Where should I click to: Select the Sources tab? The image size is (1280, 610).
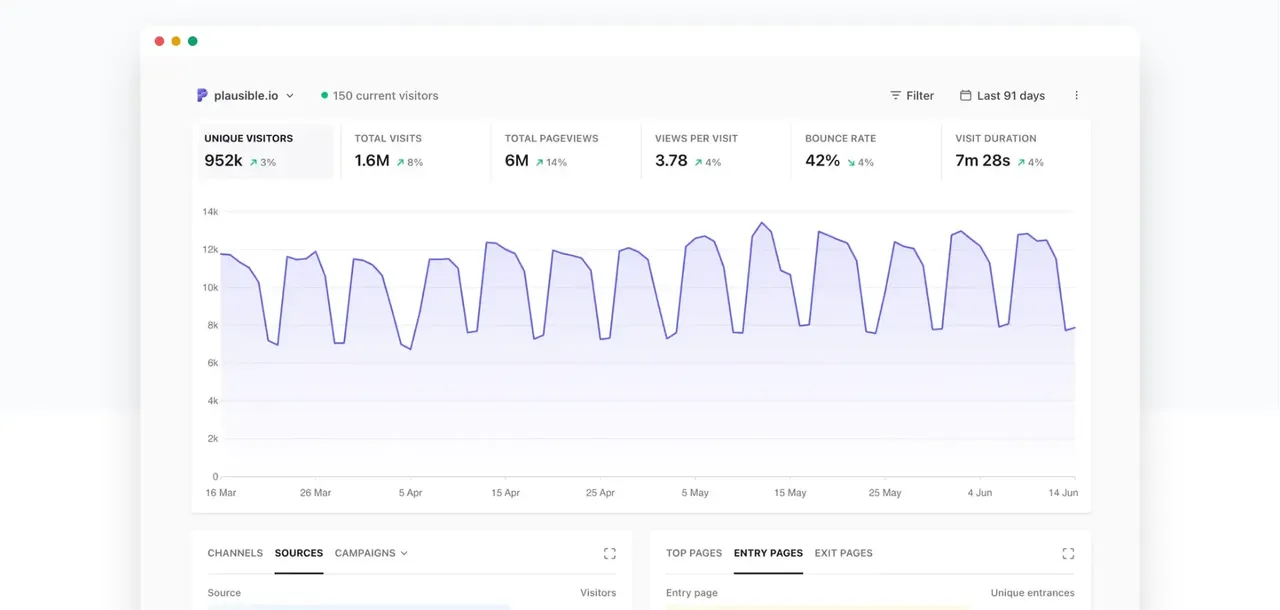[x=299, y=553]
